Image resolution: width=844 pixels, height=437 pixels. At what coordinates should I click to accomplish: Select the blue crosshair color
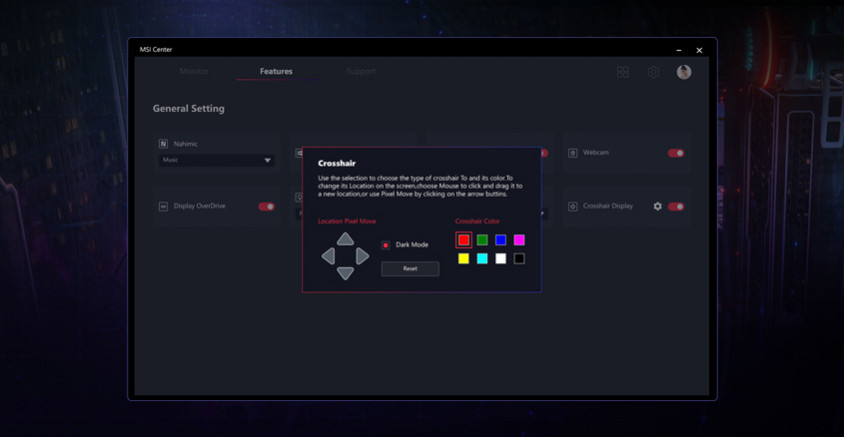point(501,240)
